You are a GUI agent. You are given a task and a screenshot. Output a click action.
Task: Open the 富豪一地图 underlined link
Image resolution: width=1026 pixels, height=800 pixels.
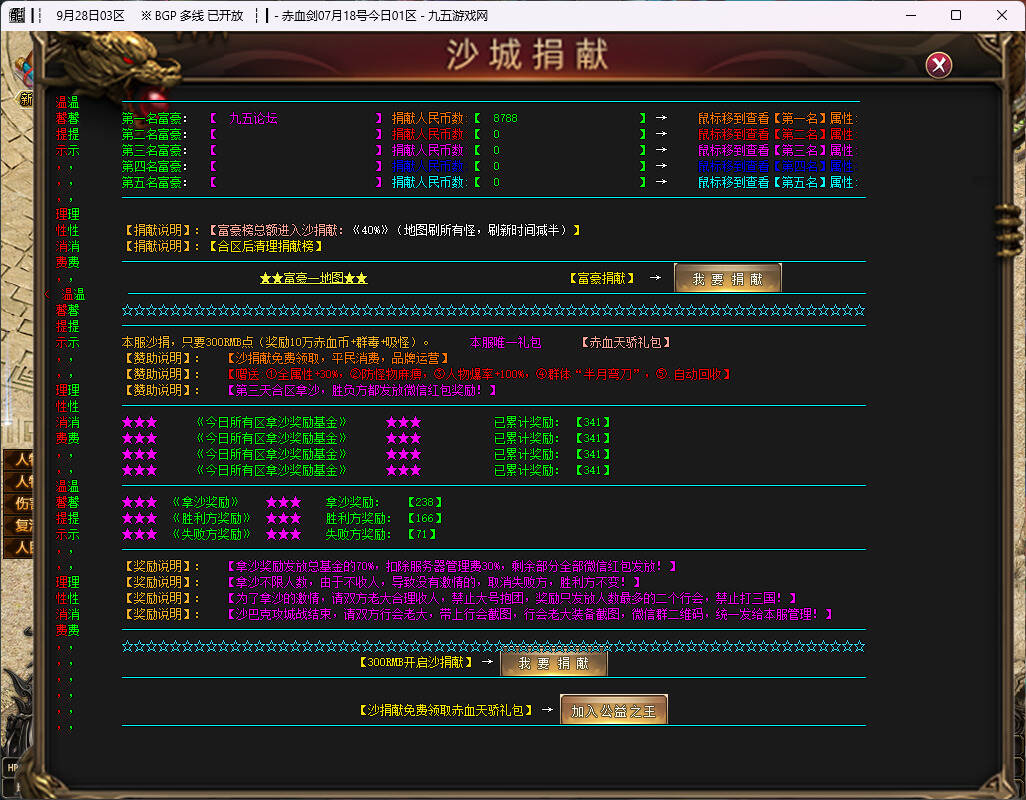[x=313, y=278]
